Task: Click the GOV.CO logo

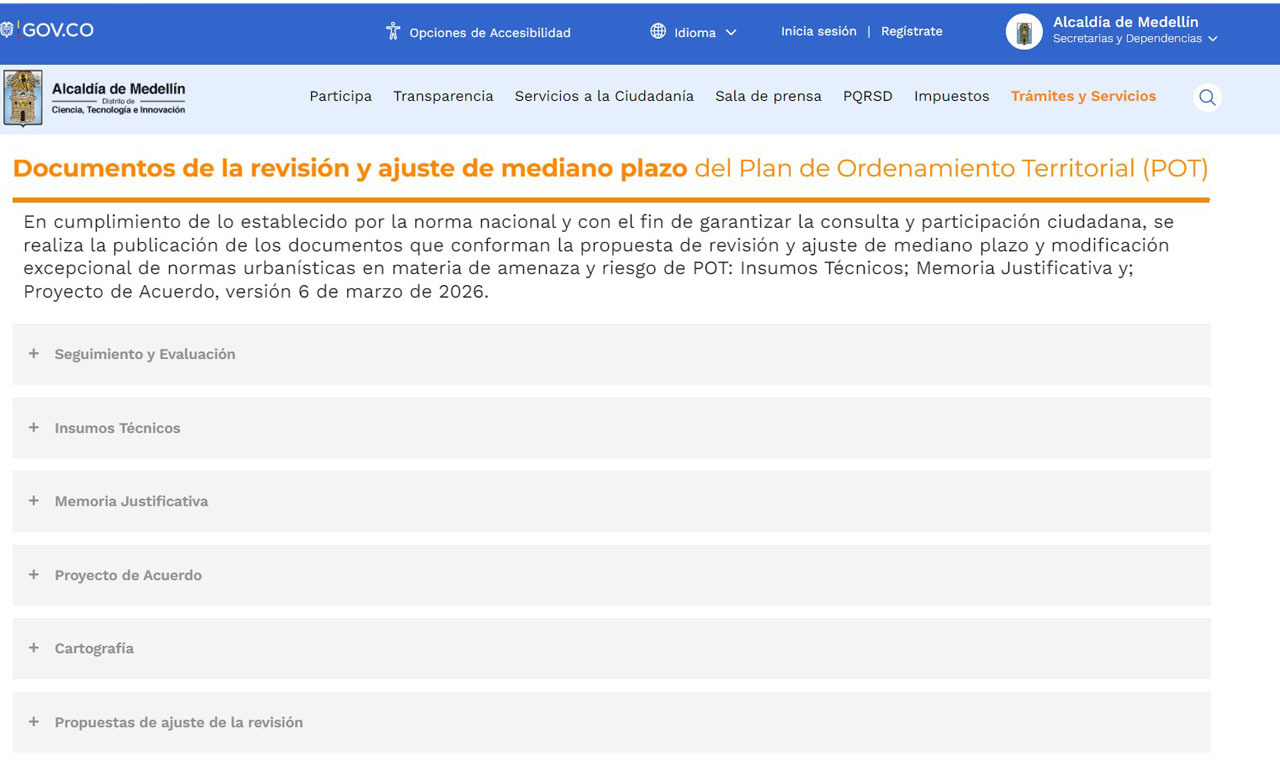Action: point(47,30)
